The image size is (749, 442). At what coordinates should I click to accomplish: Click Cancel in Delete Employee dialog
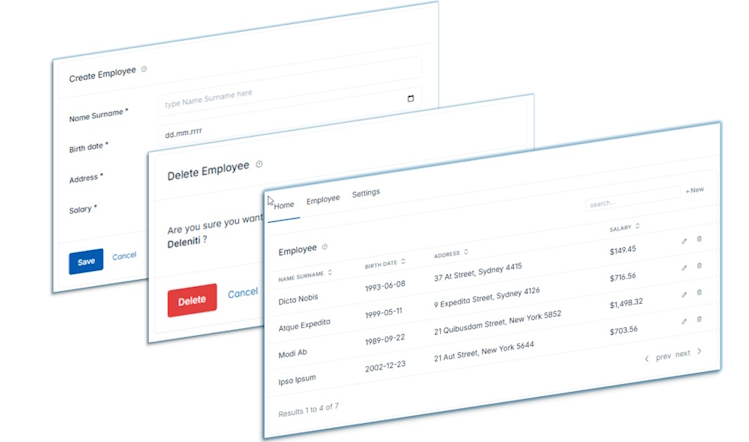coord(243,294)
